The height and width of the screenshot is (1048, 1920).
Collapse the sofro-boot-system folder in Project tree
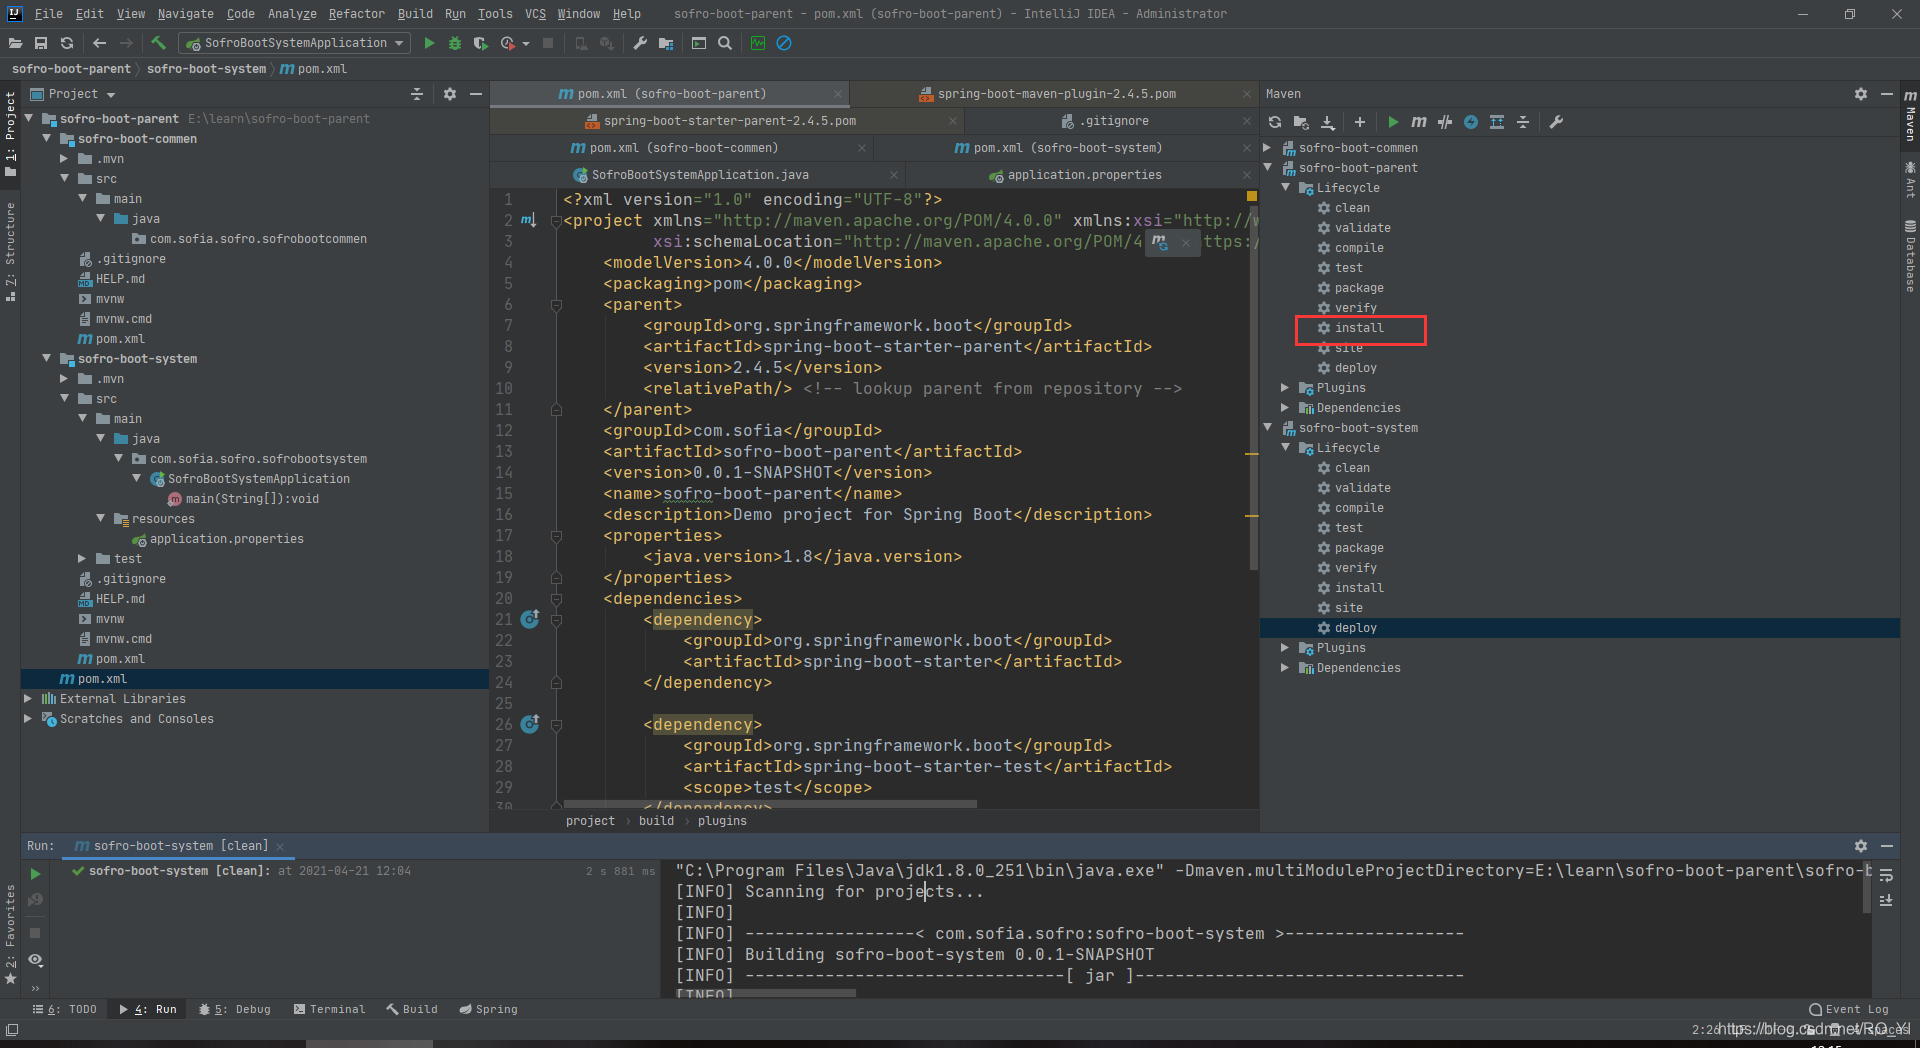[47, 358]
